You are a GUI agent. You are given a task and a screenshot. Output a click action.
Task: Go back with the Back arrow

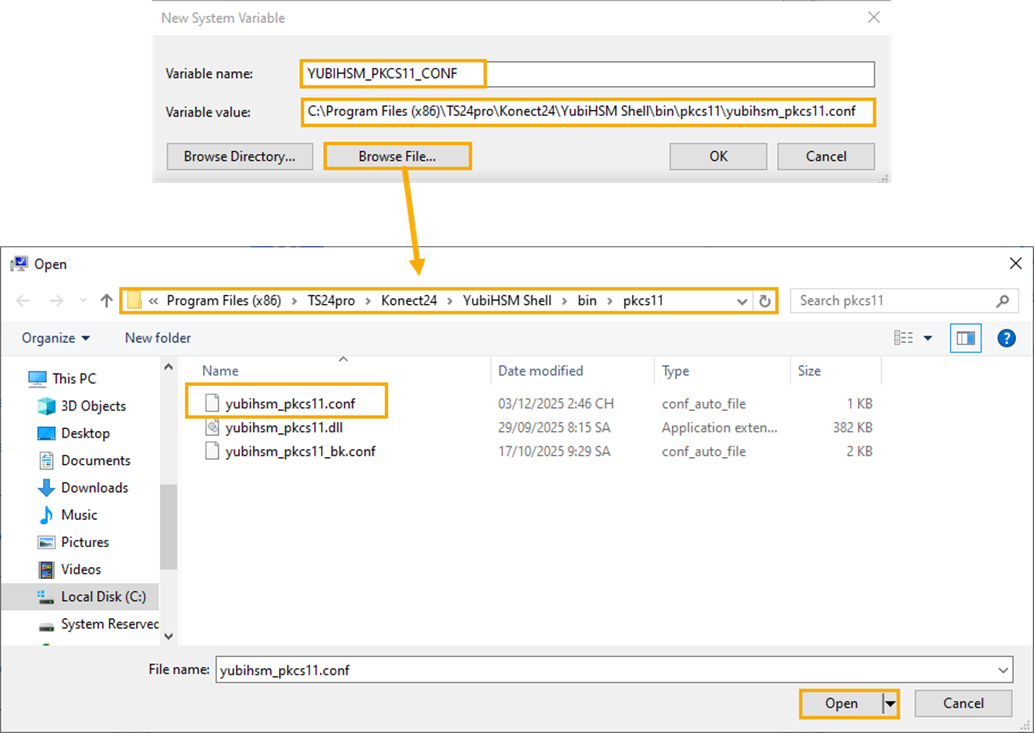(23, 301)
